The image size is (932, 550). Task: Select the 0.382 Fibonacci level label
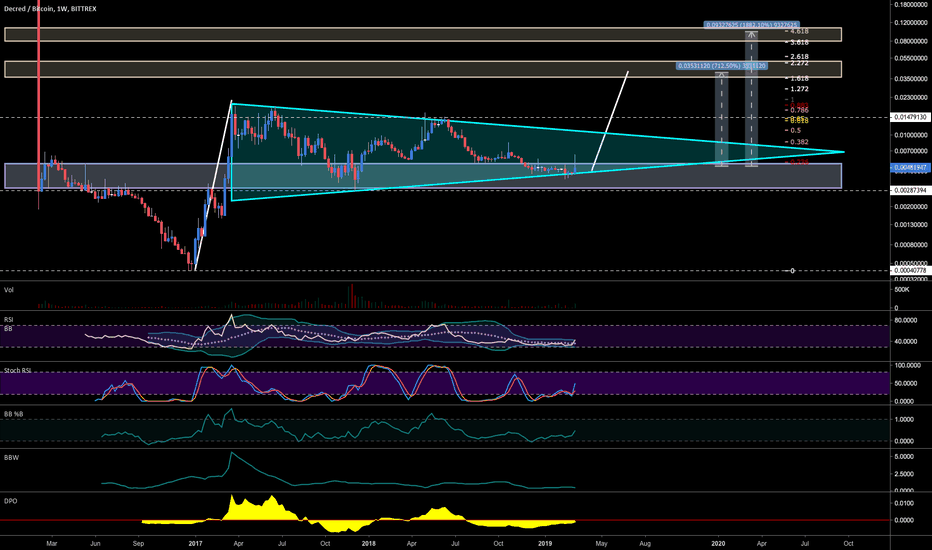coord(799,143)
